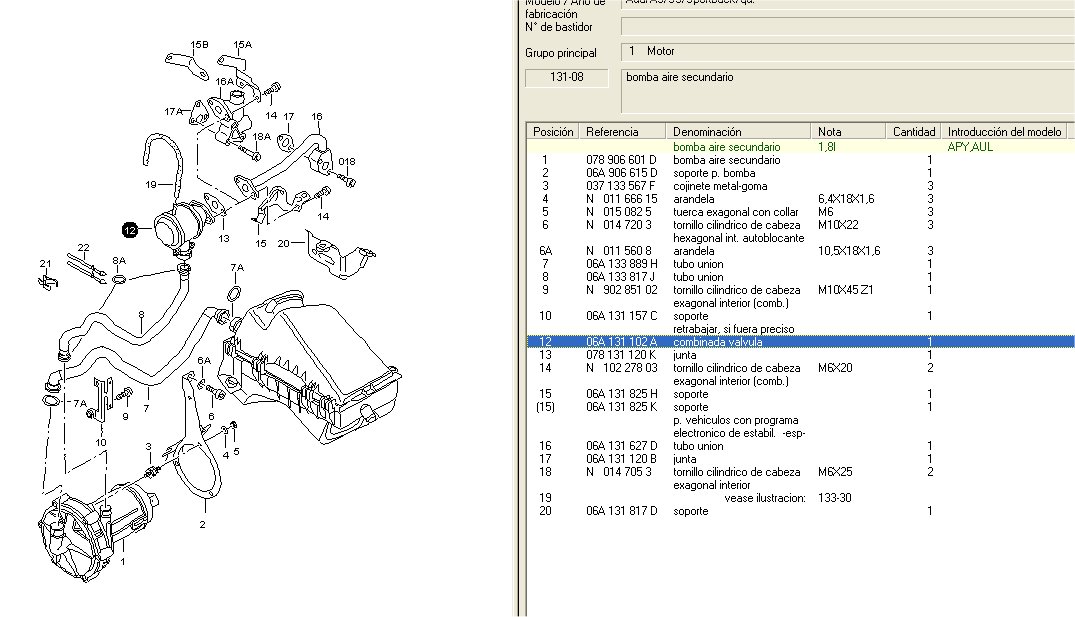Click callout 9 in the parts diagram

pos(125,416)
